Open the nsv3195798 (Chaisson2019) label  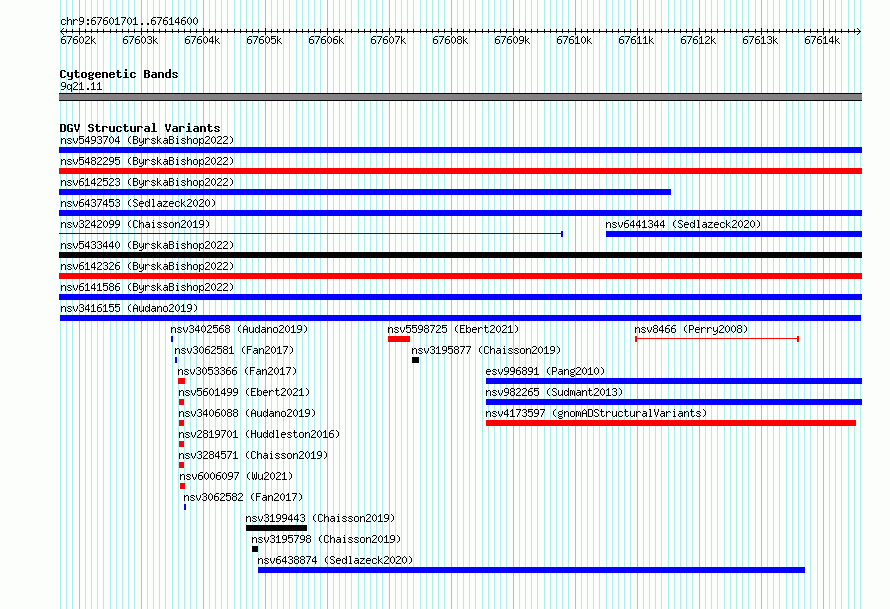coord(326,539)
